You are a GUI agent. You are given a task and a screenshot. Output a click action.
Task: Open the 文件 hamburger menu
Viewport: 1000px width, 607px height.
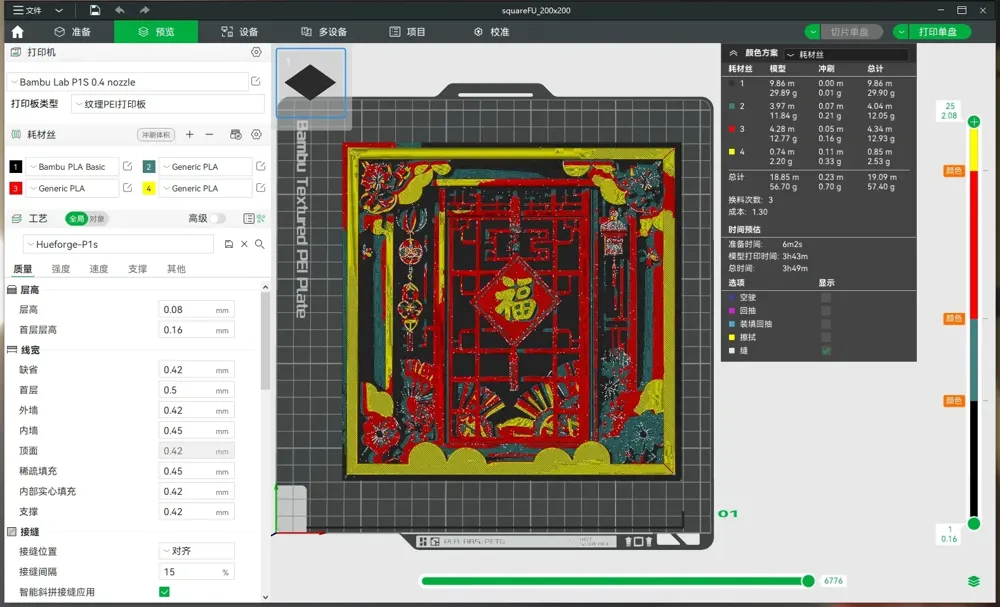[x=27, y=10]
